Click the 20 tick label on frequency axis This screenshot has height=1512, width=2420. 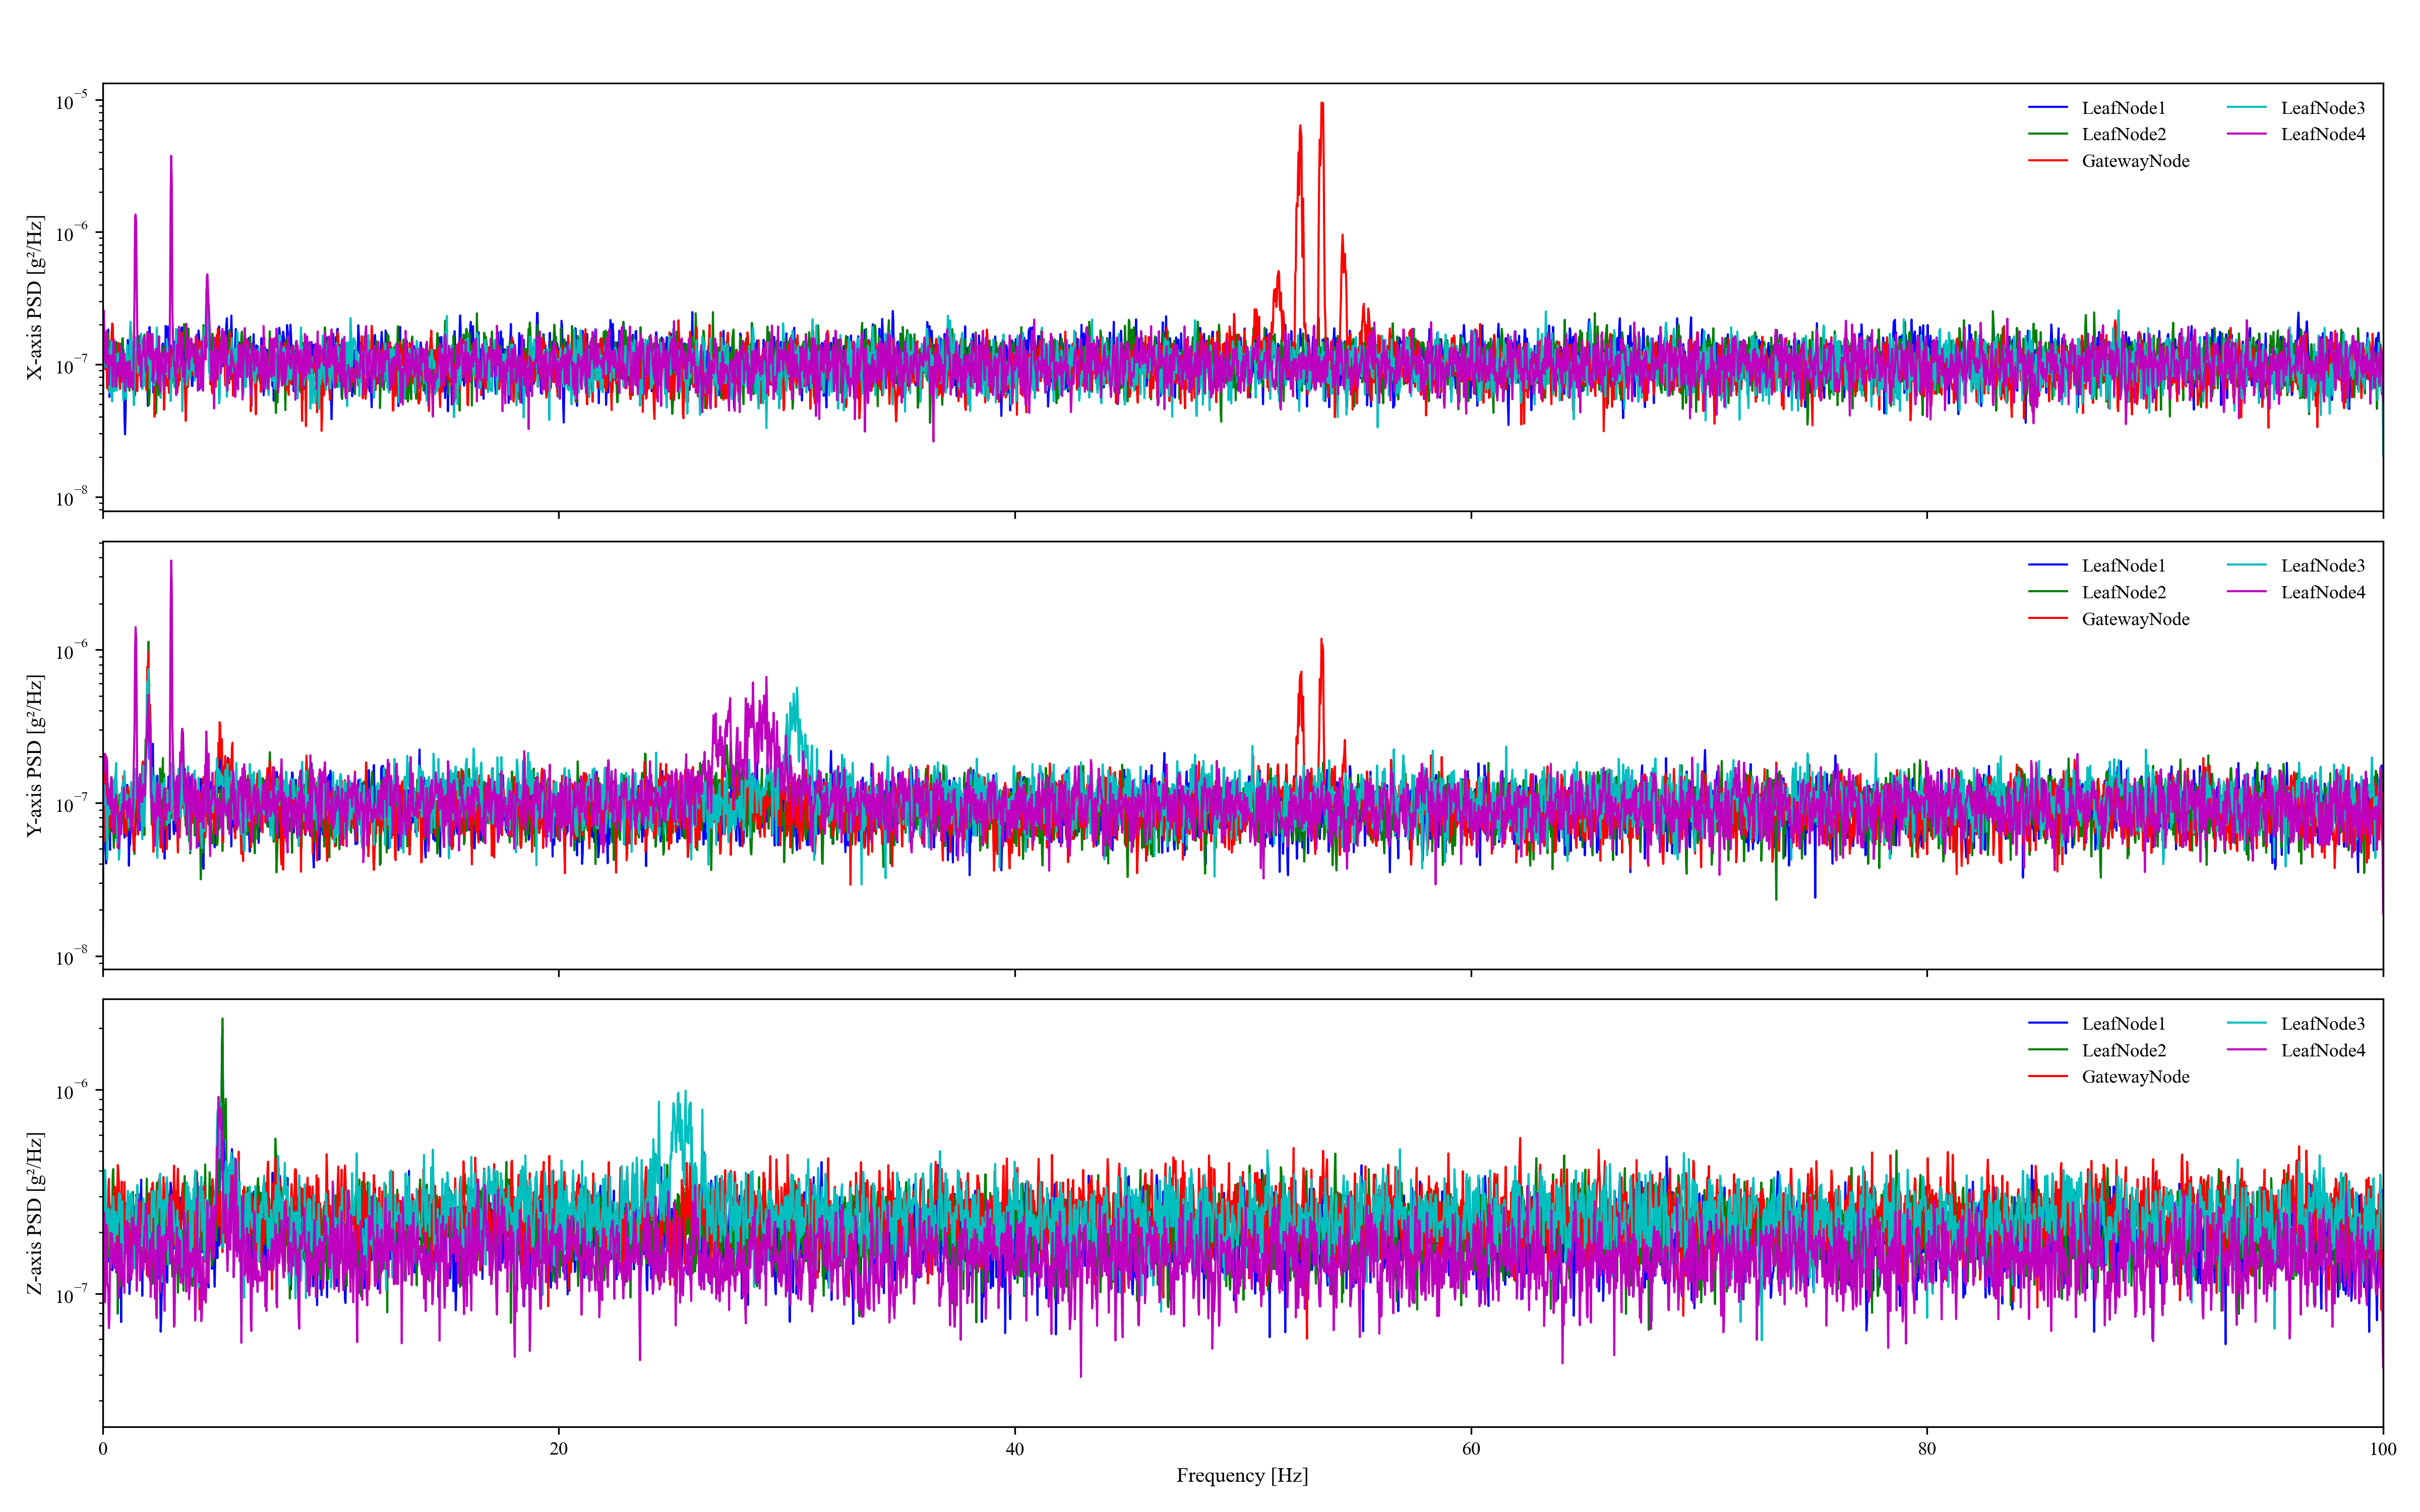[558, 1449]
